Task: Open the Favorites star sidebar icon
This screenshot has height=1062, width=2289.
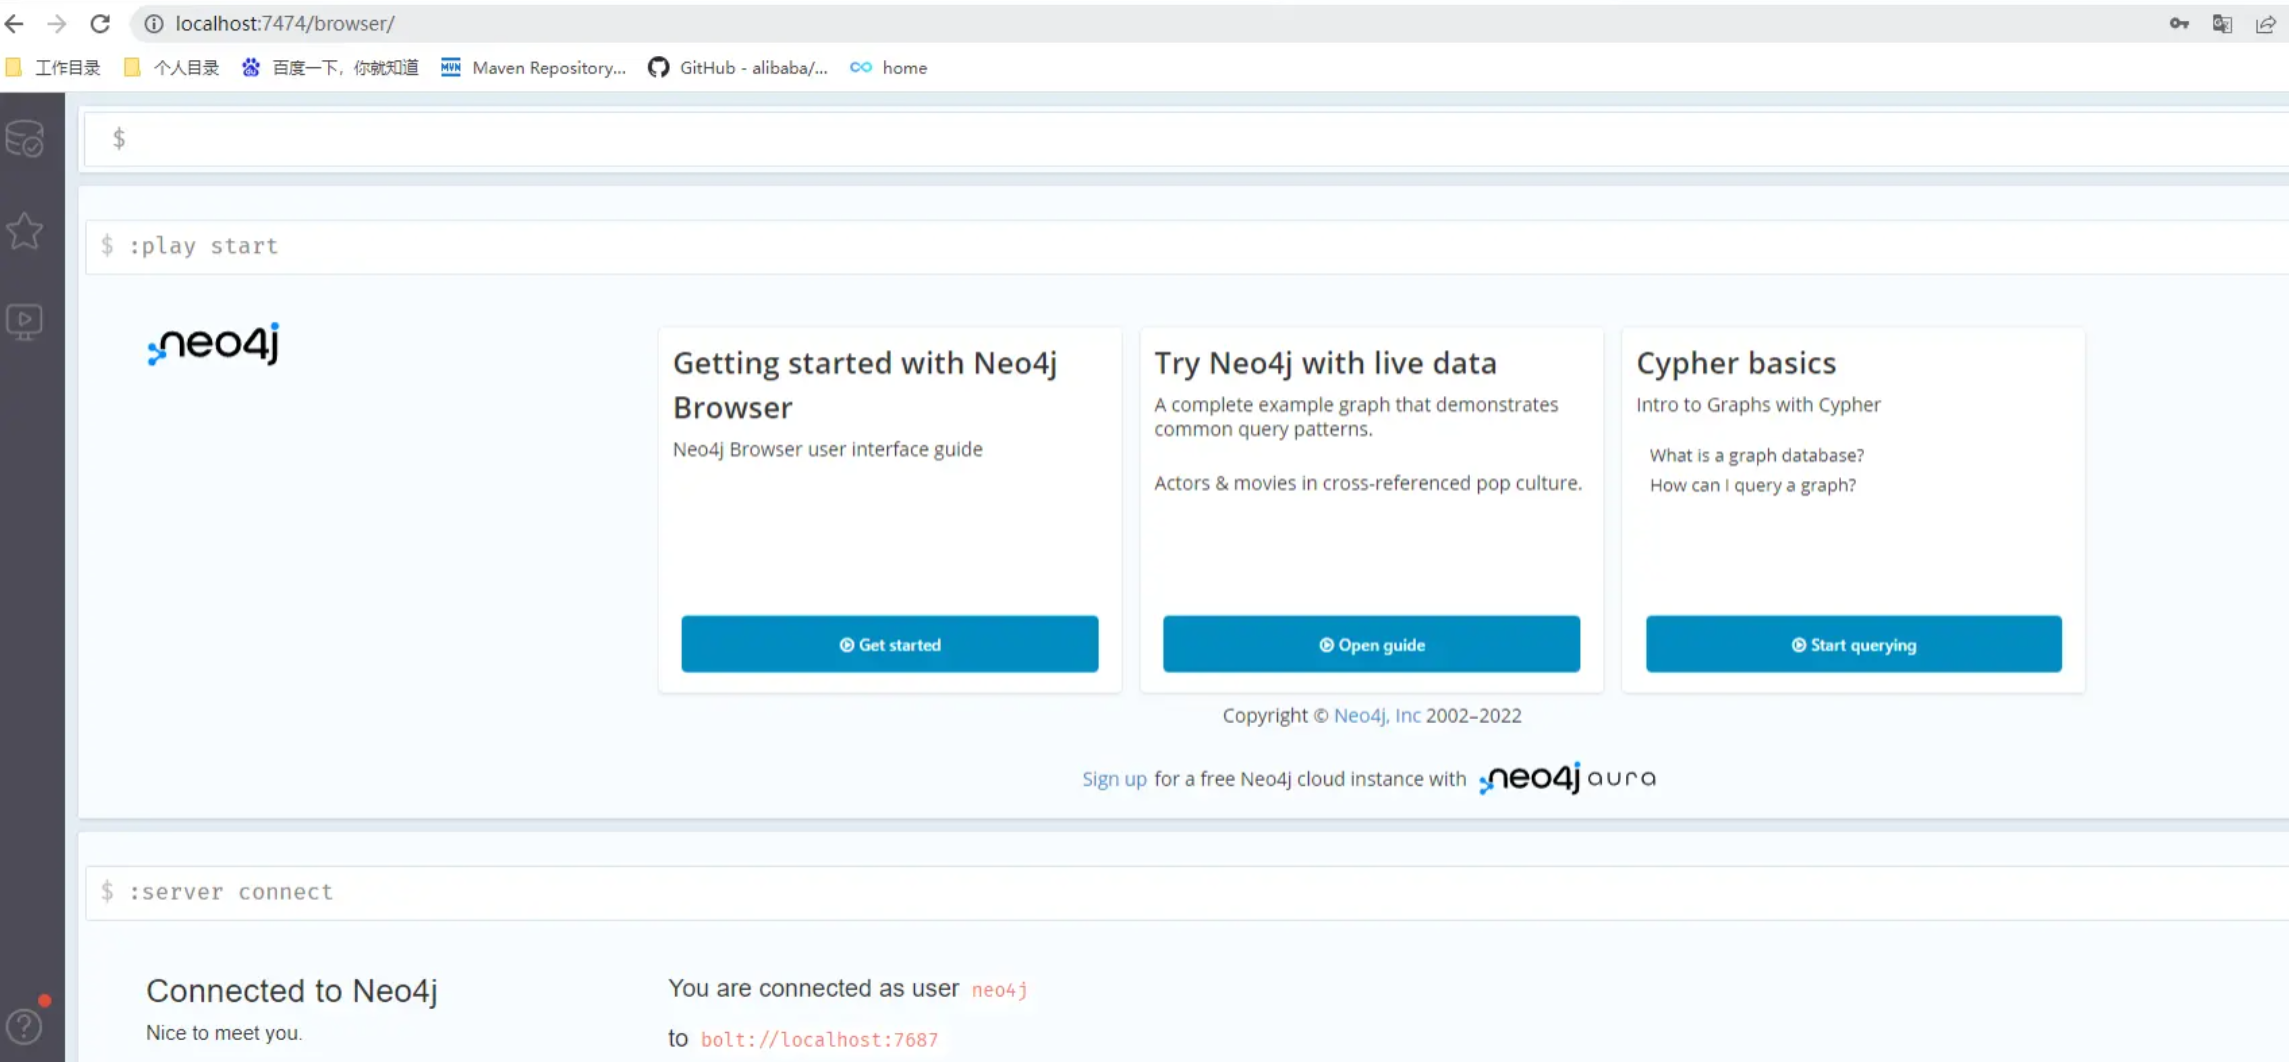Action: coord(25,231)
